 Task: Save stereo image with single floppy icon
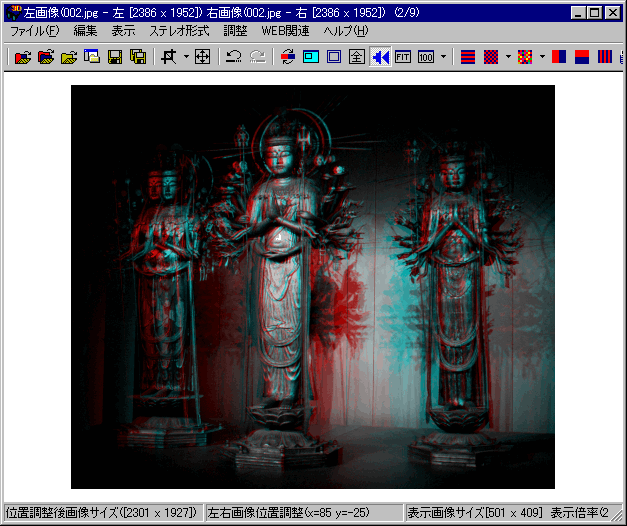point(115,57)
